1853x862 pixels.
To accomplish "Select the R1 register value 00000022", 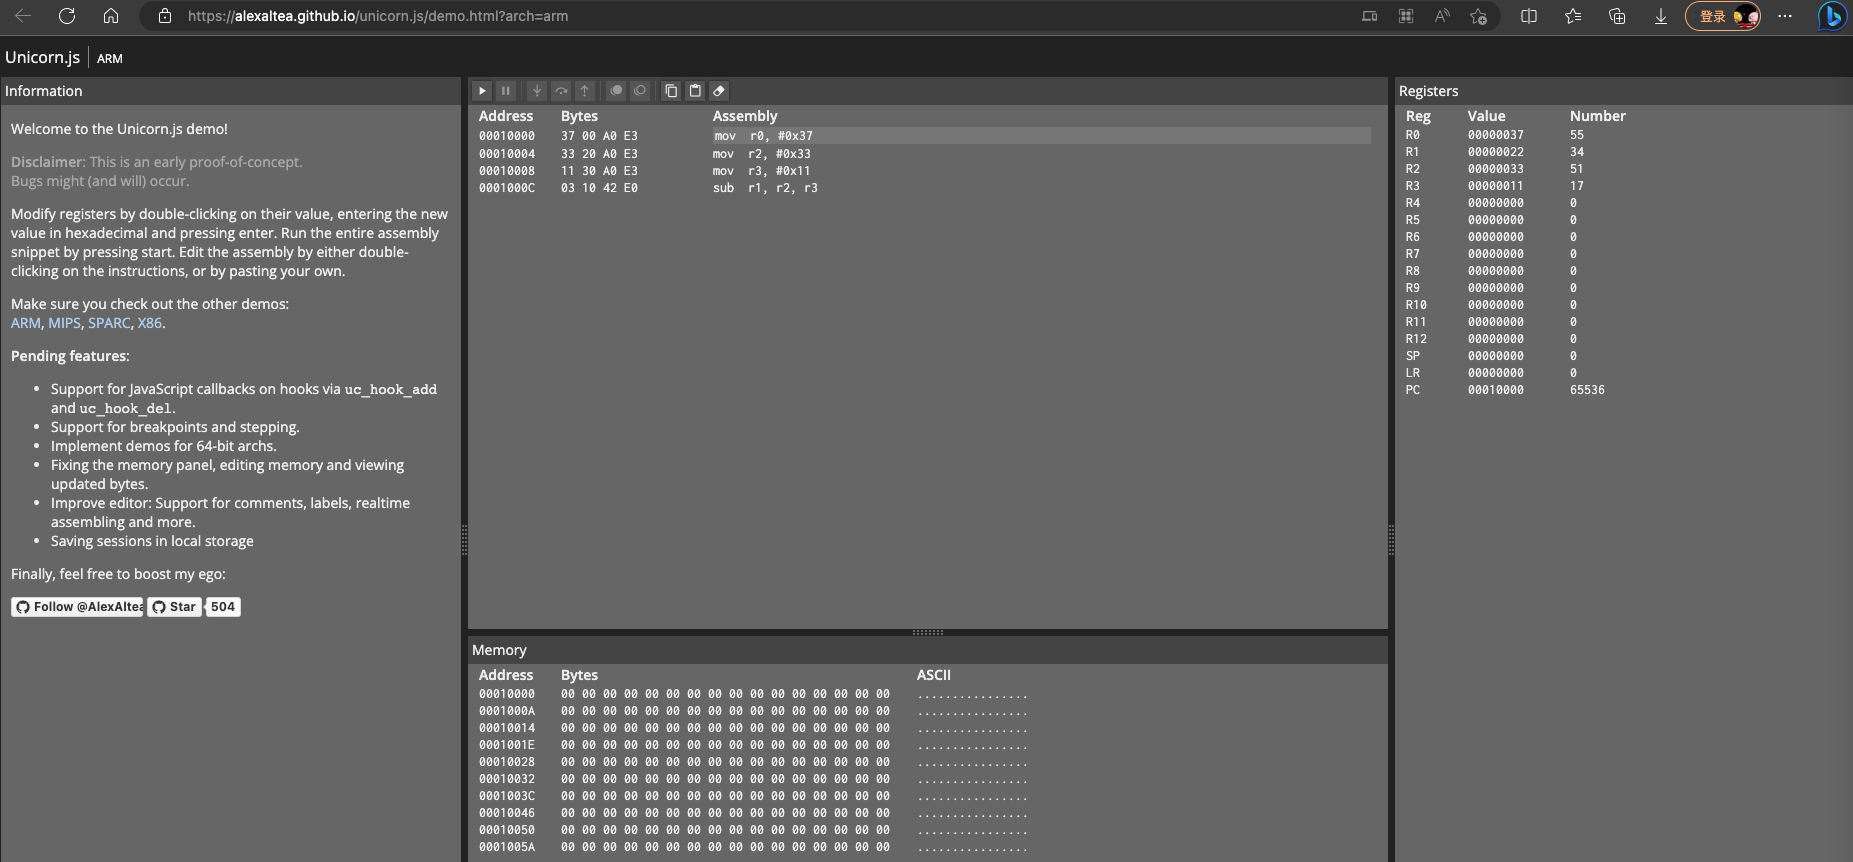I will point(1495,152).
